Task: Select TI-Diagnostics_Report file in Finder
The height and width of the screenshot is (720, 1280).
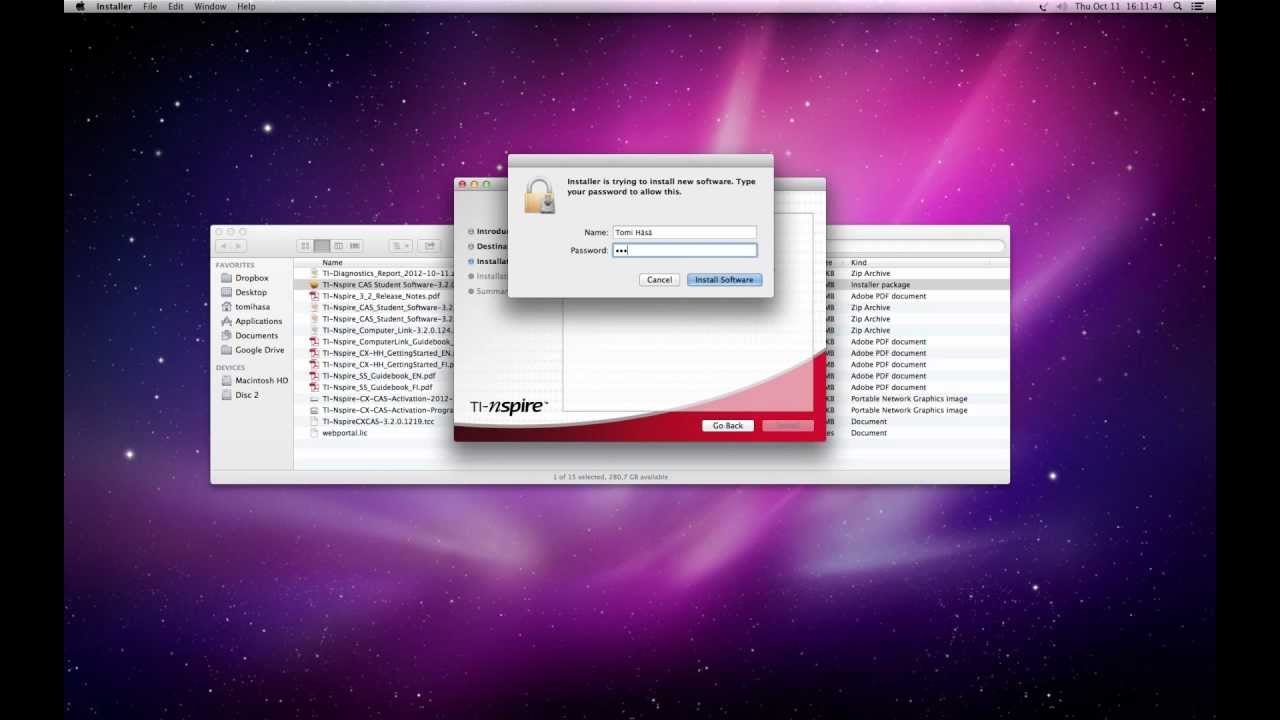Action: pos(381,273)
